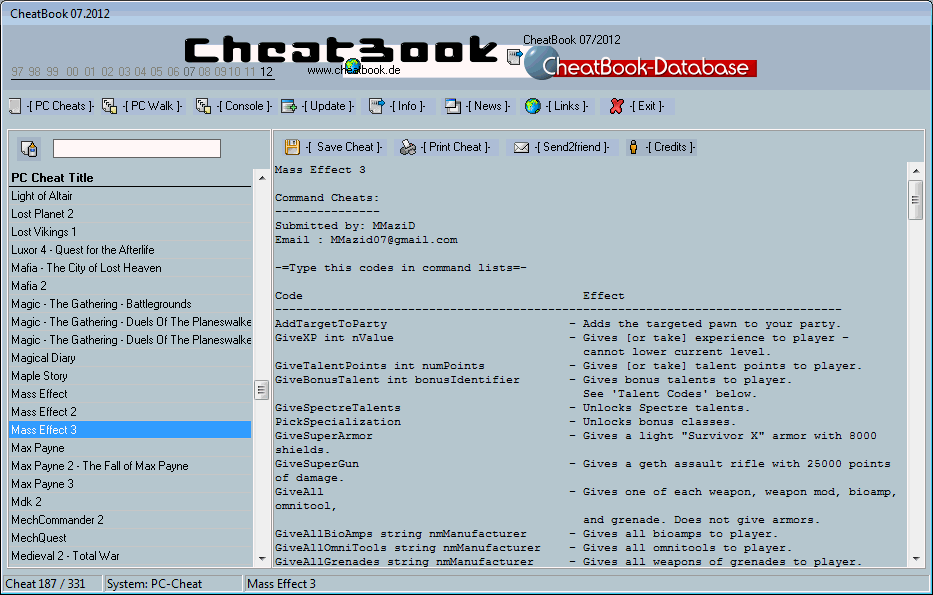
Task: Click the Print Cheat printer icon
Action: tap(408, 147)
